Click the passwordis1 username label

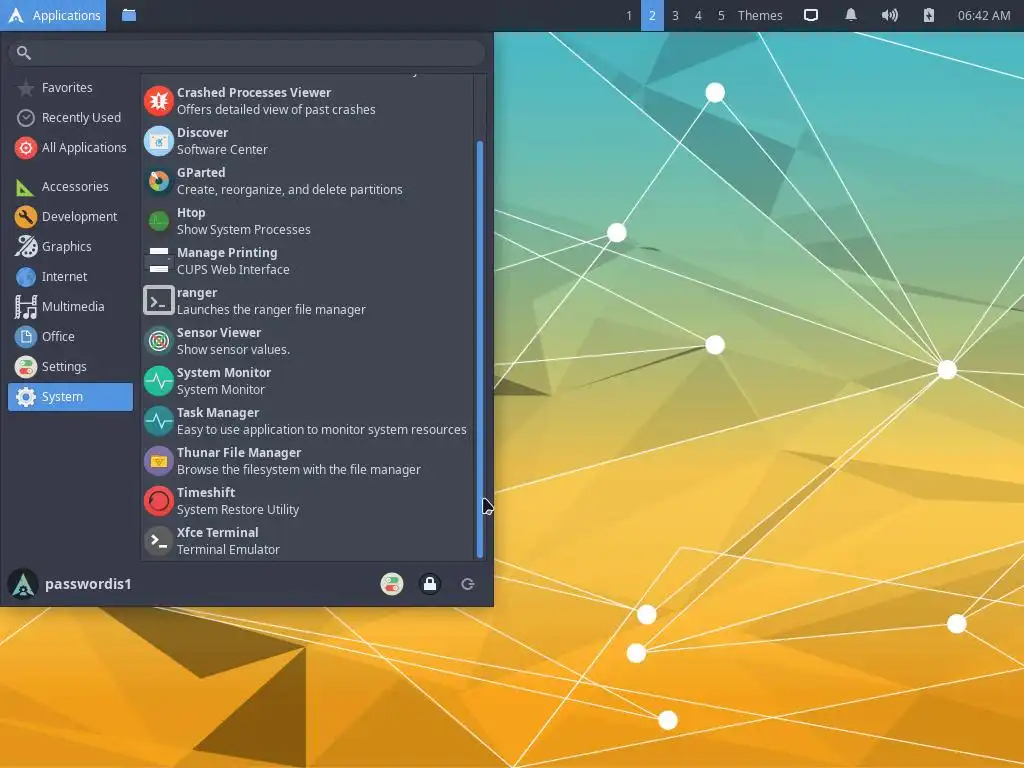click(88, 584)
